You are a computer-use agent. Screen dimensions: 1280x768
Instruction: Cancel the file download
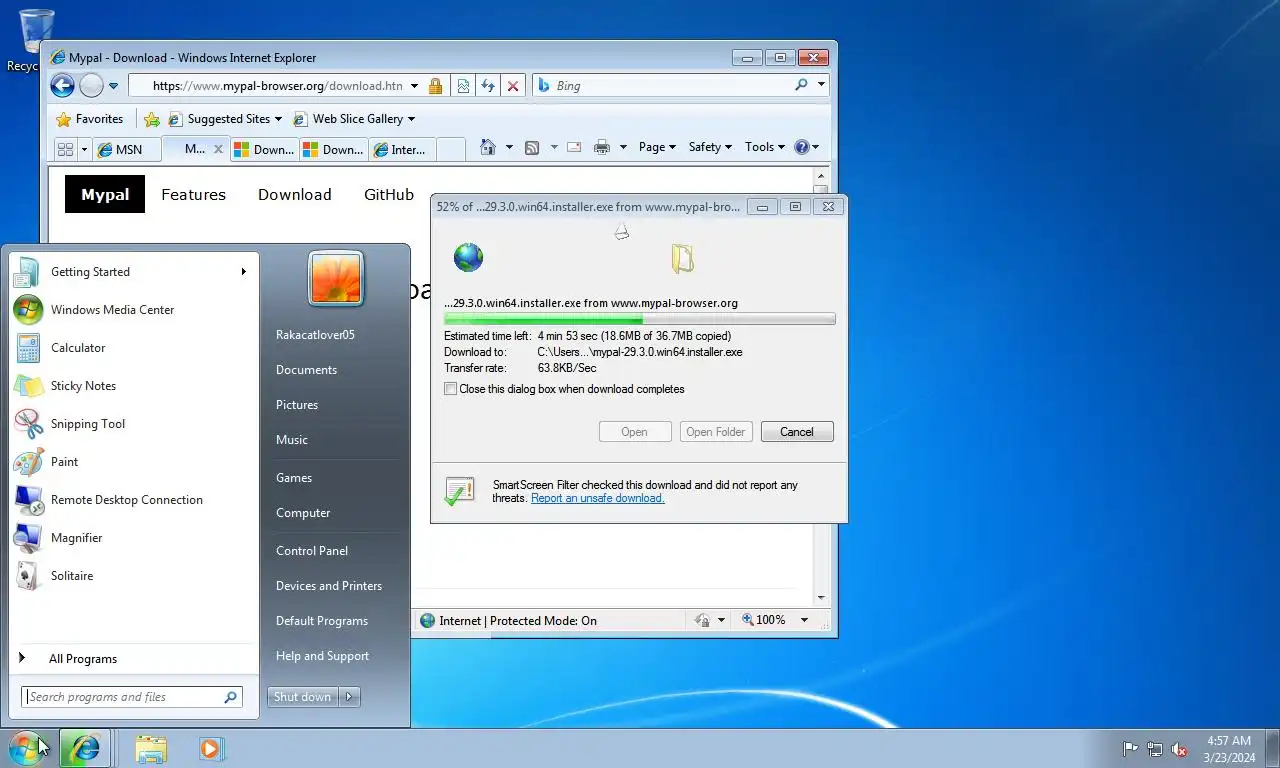(x=797, y=432)
